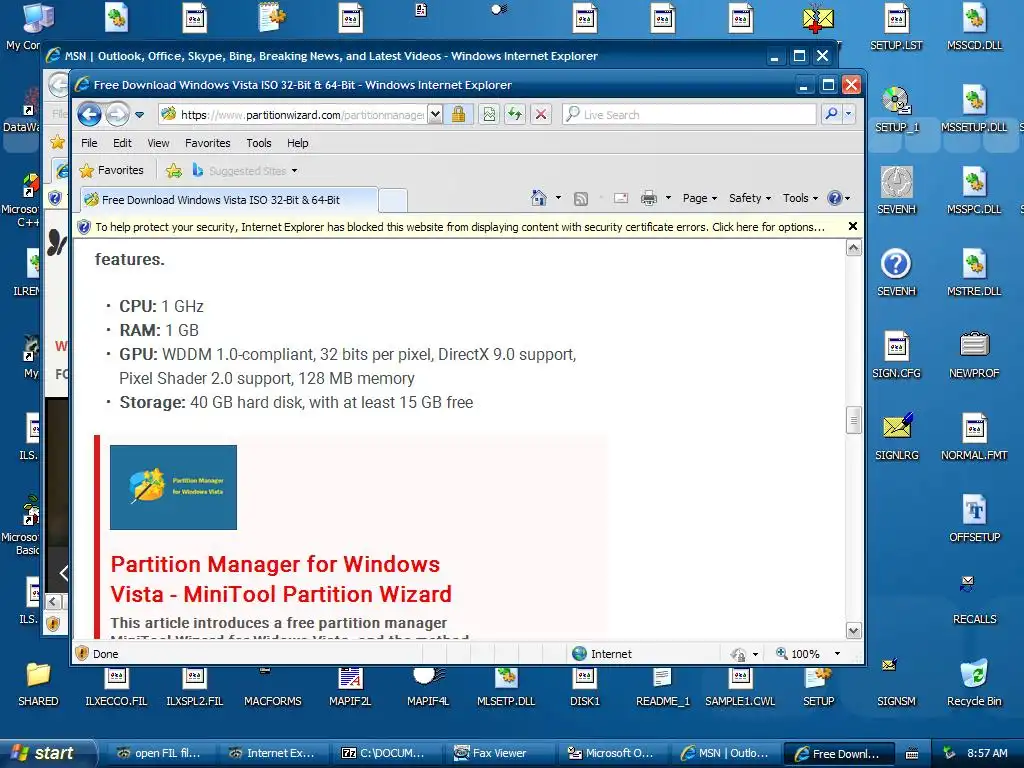Refresh the page with the green arrows

click(515, 115)
